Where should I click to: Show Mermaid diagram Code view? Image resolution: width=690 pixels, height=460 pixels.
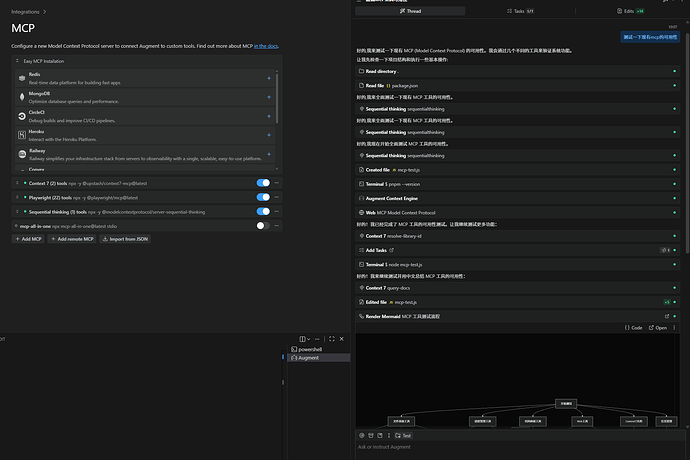coord(633,328)
